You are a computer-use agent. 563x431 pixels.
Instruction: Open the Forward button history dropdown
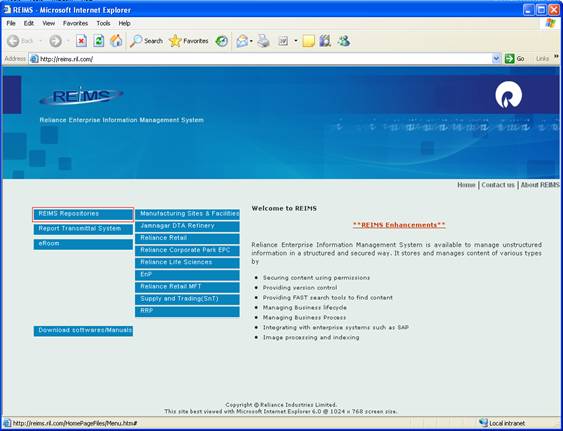point(68,41)
